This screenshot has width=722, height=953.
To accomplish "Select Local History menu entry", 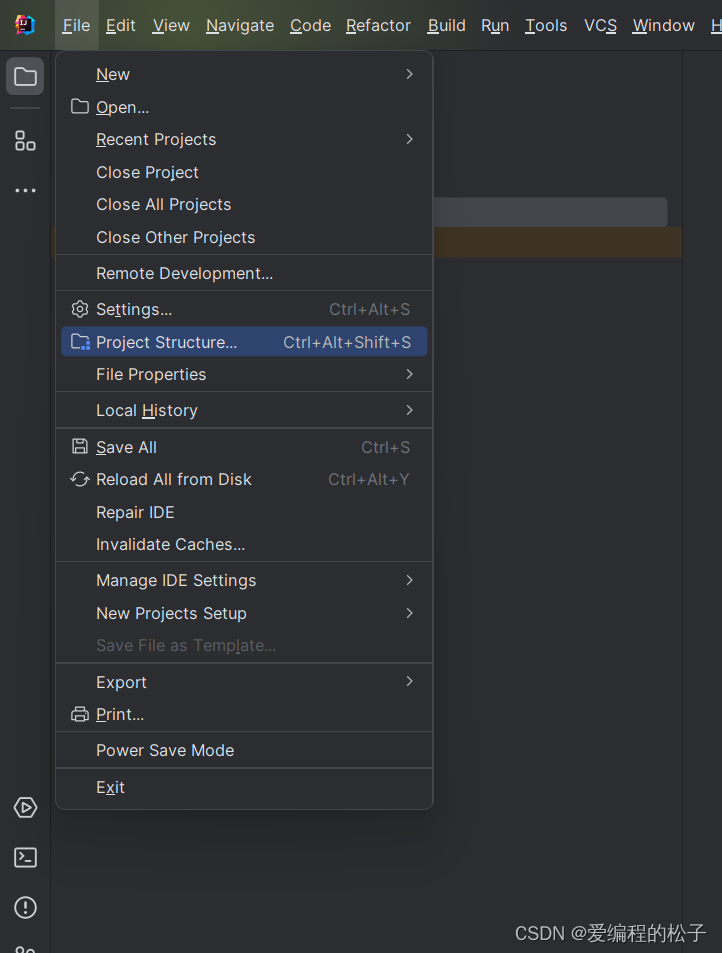I will pos(244,410).
